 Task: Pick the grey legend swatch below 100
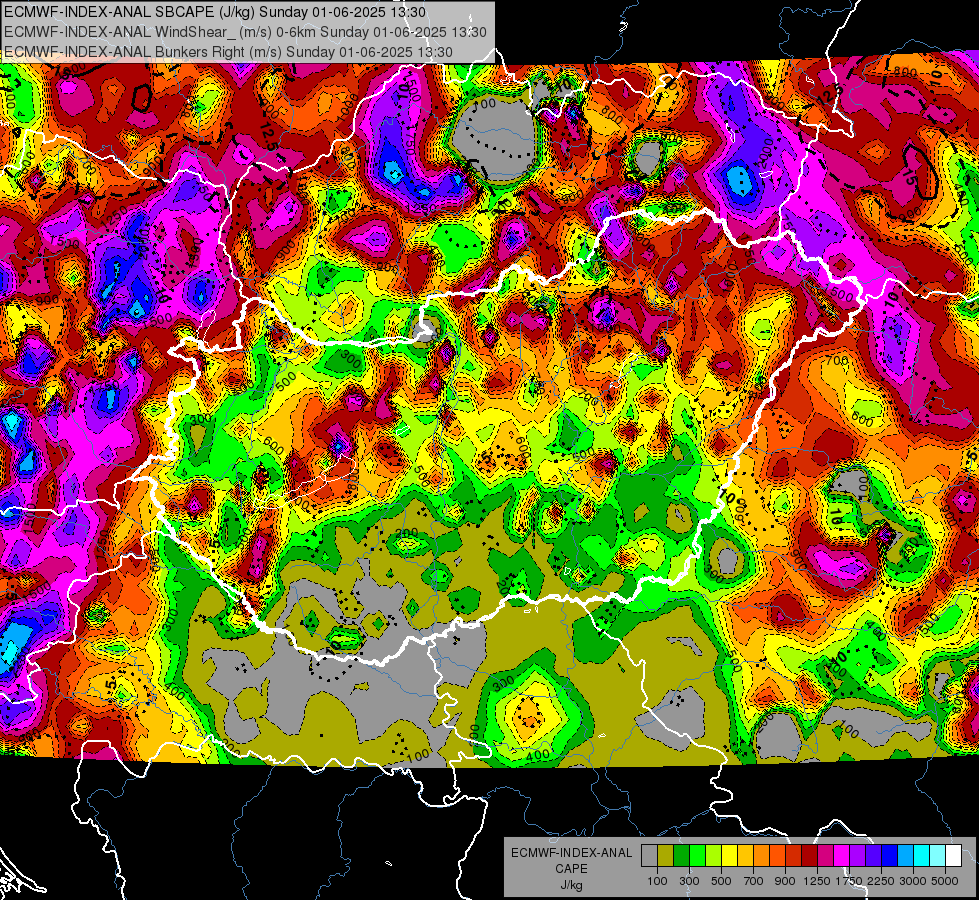click(649, 855)
